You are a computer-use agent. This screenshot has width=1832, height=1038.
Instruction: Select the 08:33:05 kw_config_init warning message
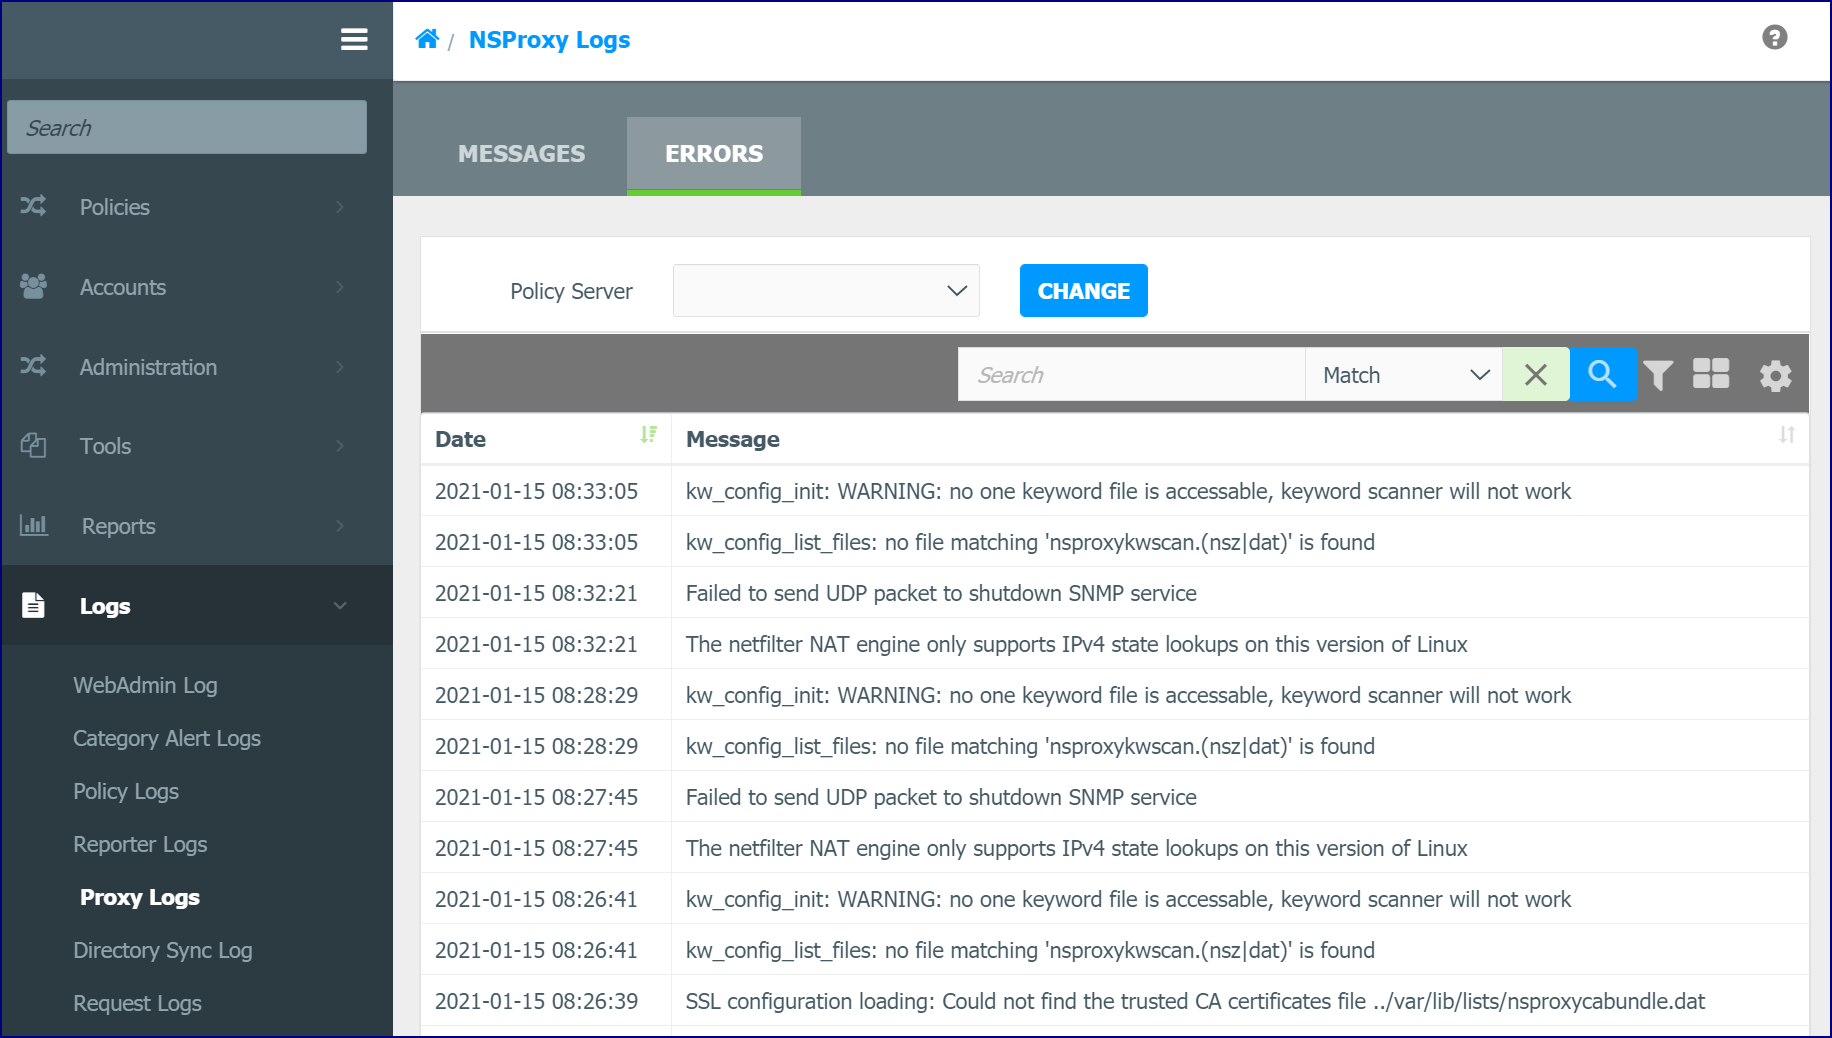click(1128, 491)
